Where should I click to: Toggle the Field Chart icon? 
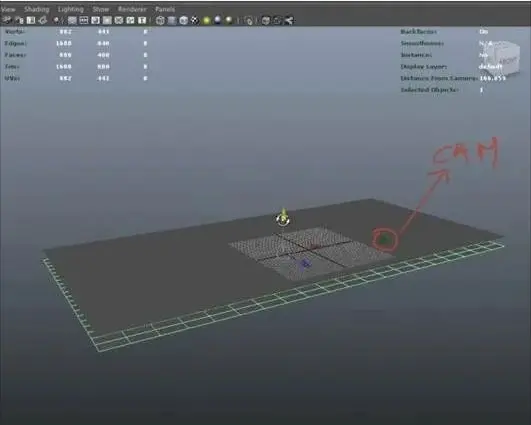coord(119,21)
